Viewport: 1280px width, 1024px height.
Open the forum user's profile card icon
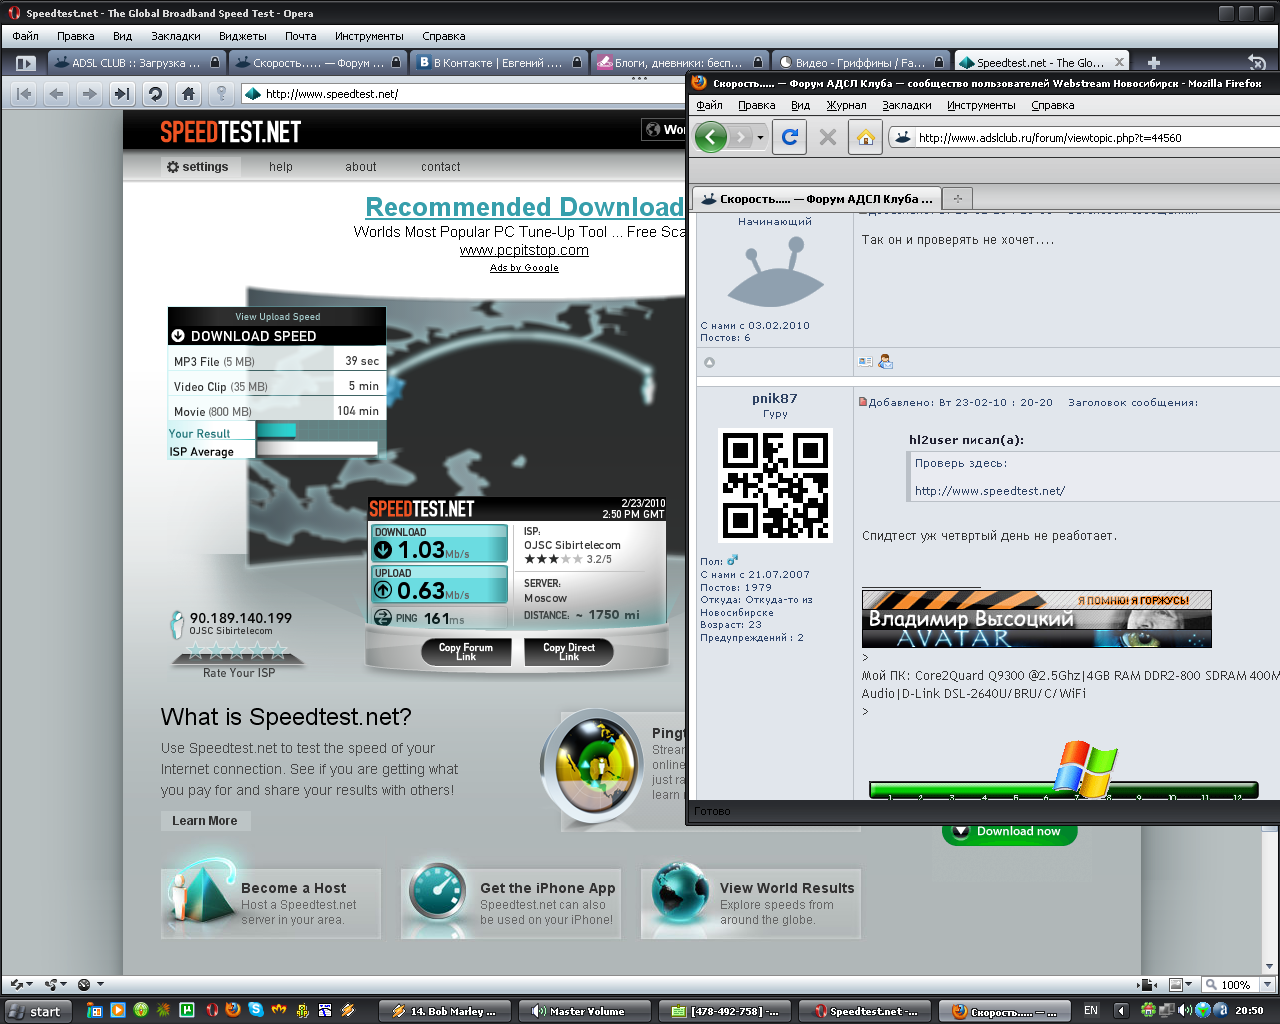coord(865,362)
